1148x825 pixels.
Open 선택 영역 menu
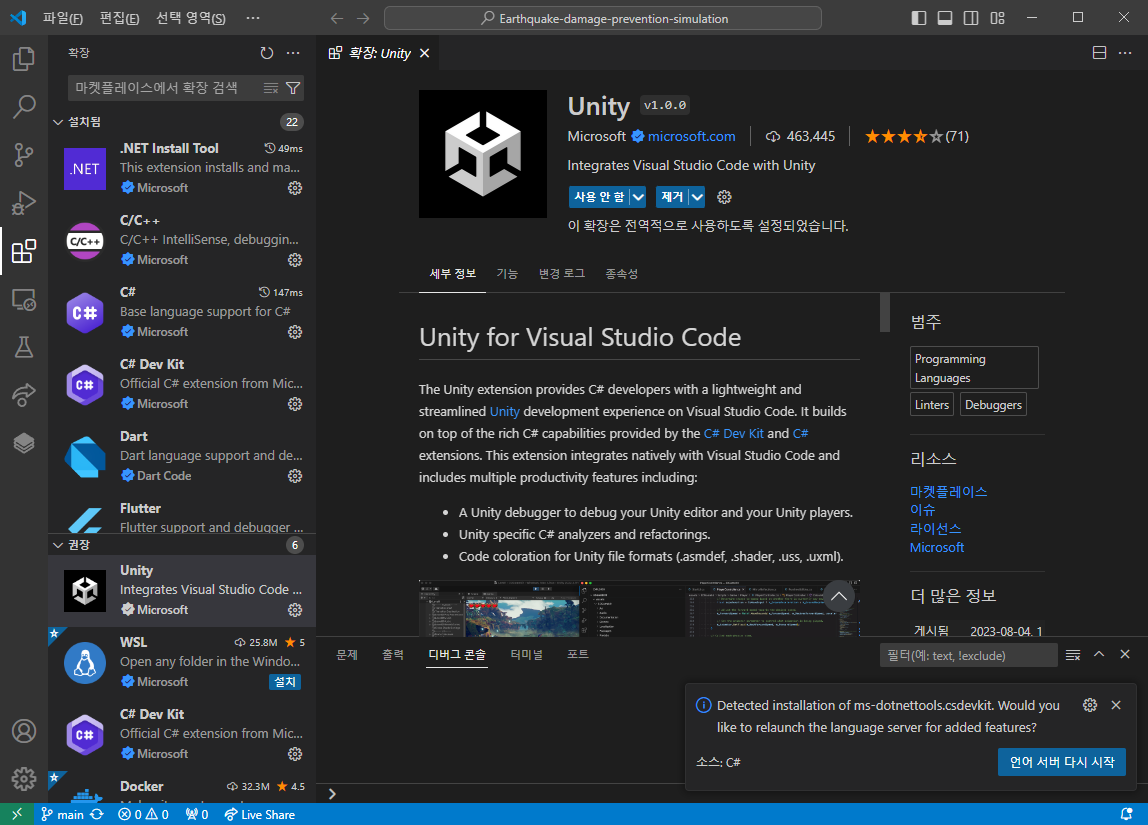pyautogui.click(x=190, y=18)
